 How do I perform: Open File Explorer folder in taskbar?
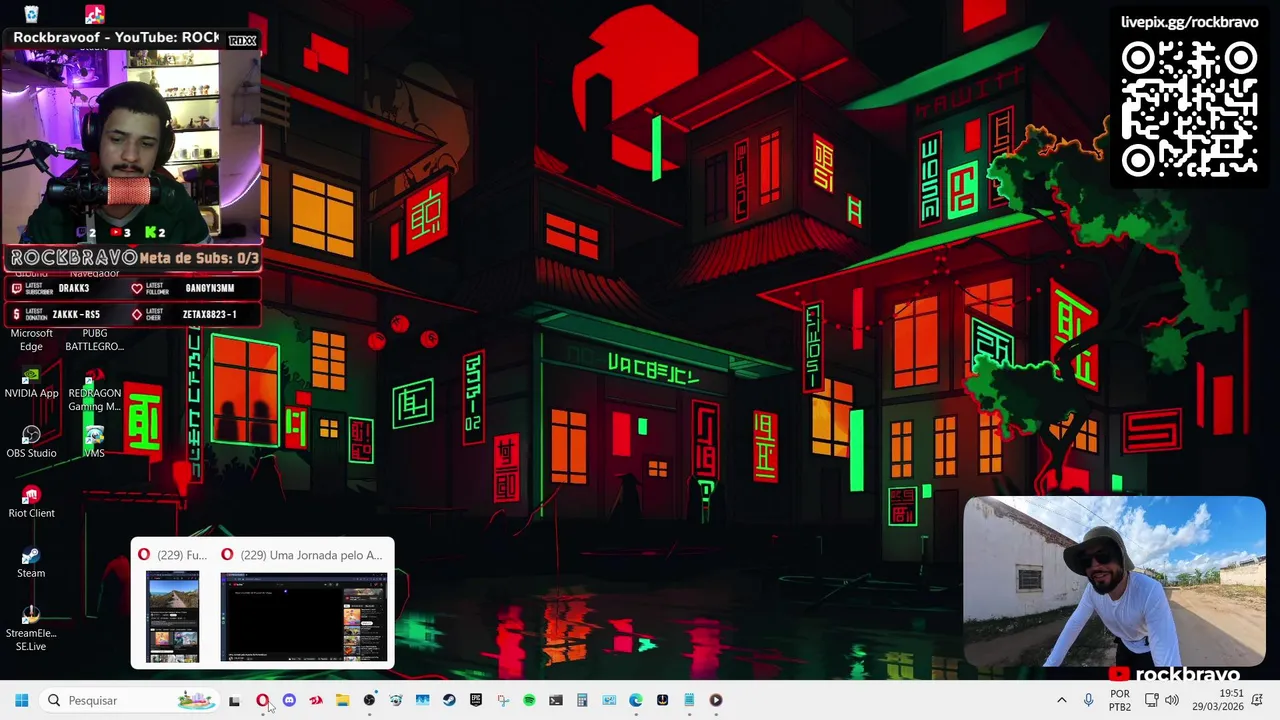tap(342, 700)
